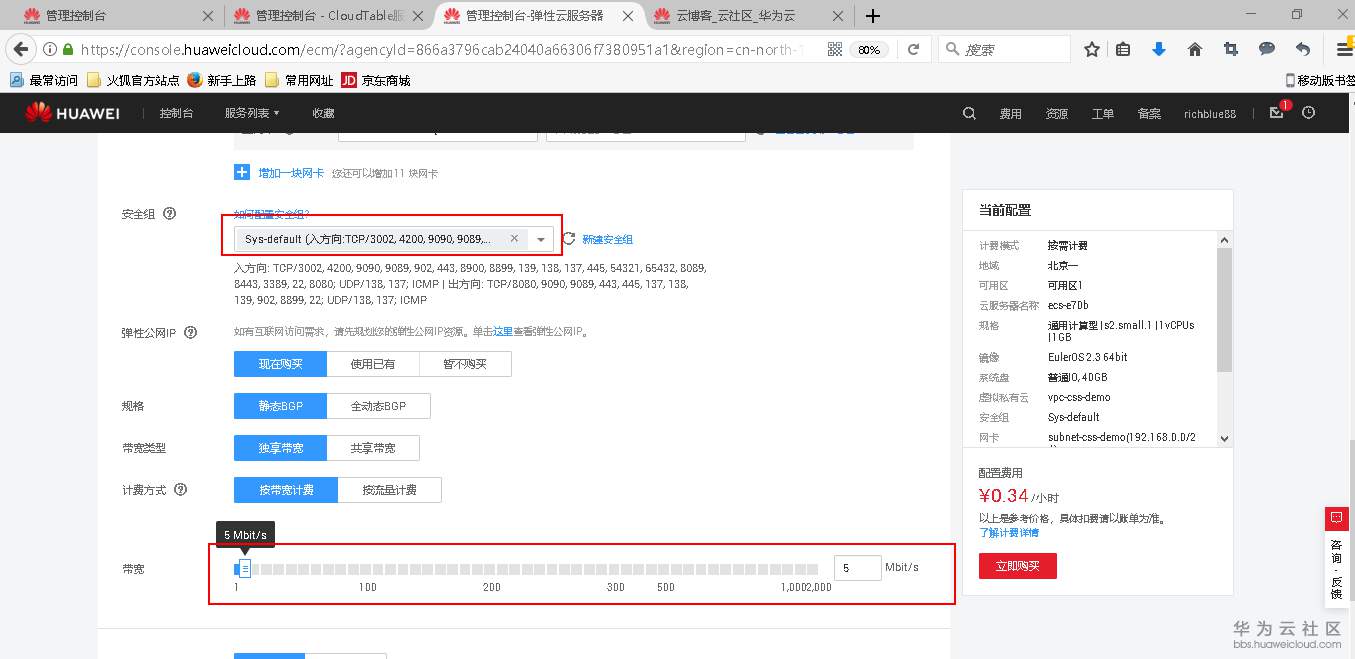1355x659 pixels.
Task: Open downloads via the blue arrow icon
Action: (1159, 47)
